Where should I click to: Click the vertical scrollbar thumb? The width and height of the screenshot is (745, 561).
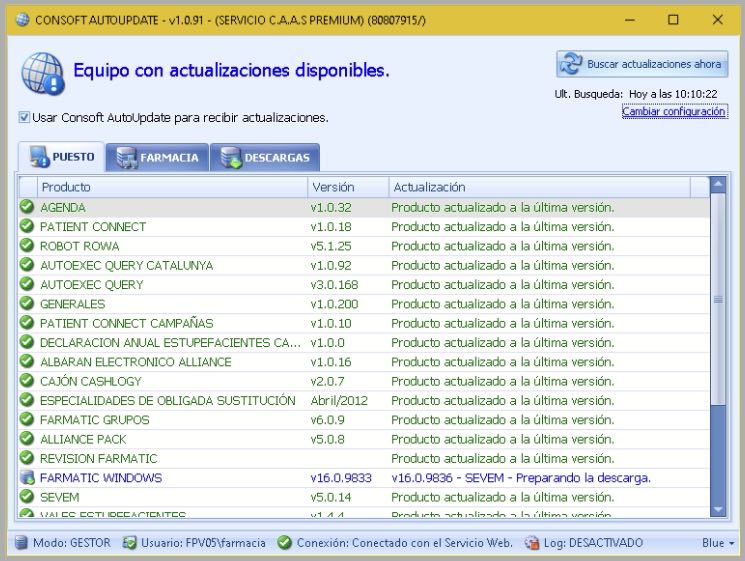pos(718,299)
